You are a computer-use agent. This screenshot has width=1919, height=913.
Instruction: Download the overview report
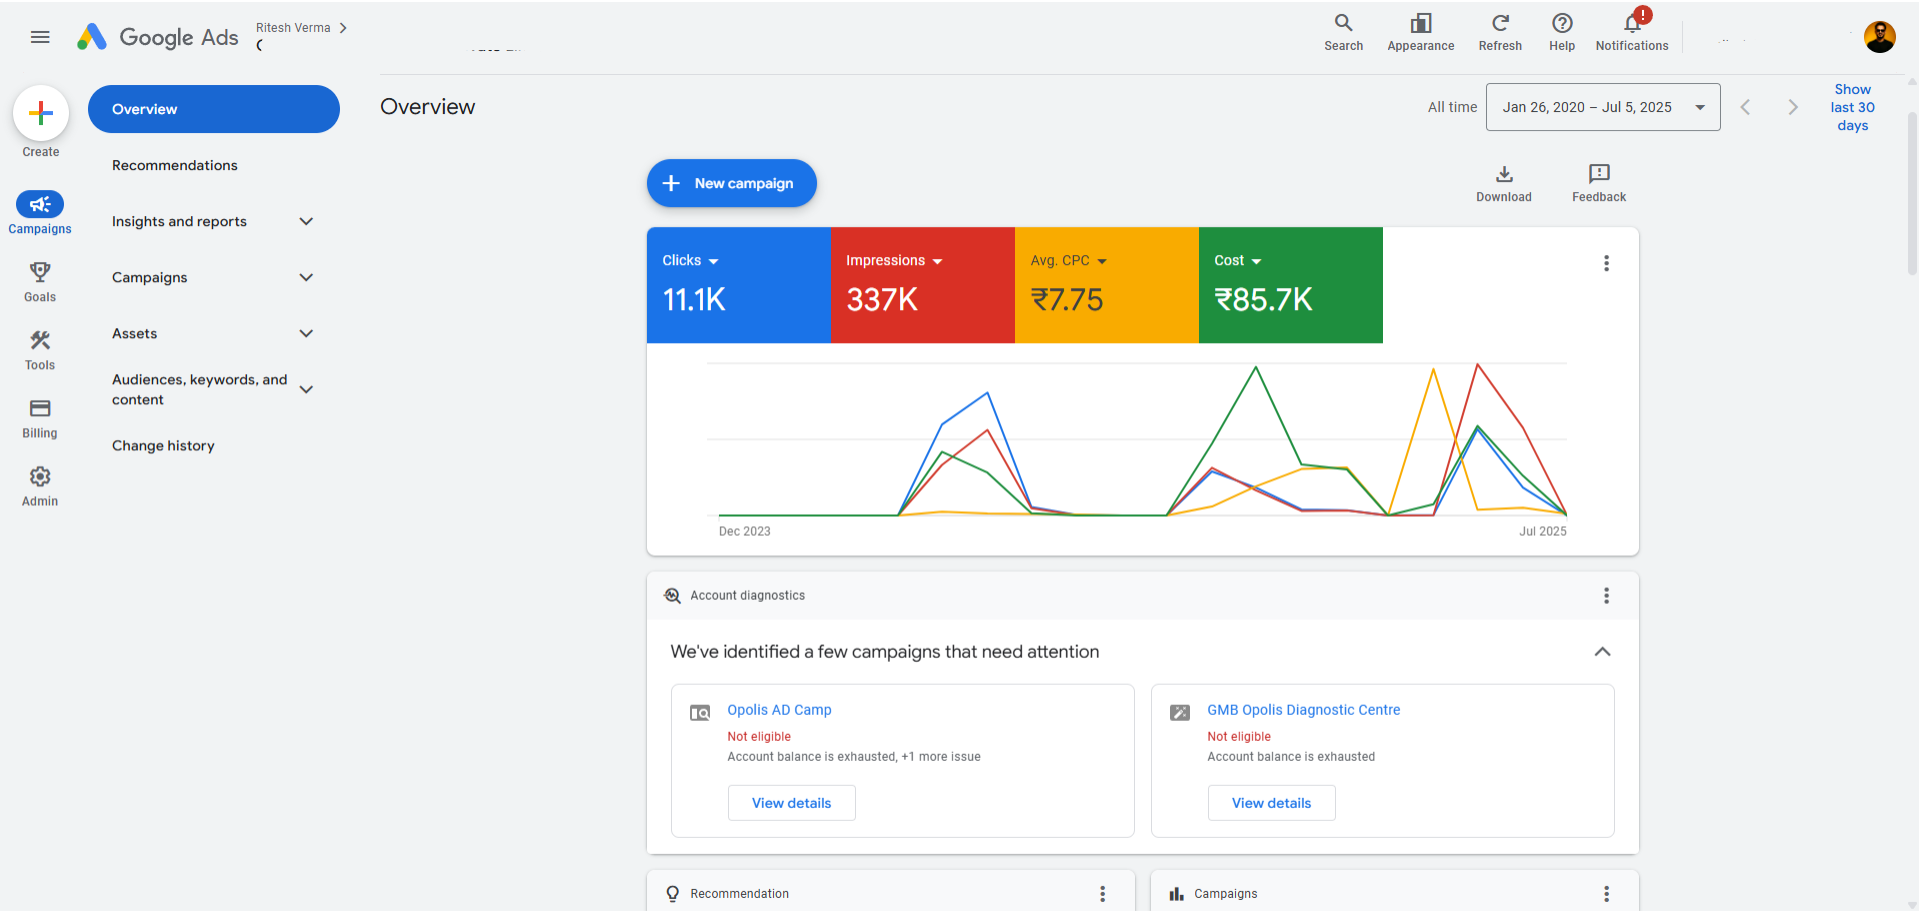point(1503,174)
